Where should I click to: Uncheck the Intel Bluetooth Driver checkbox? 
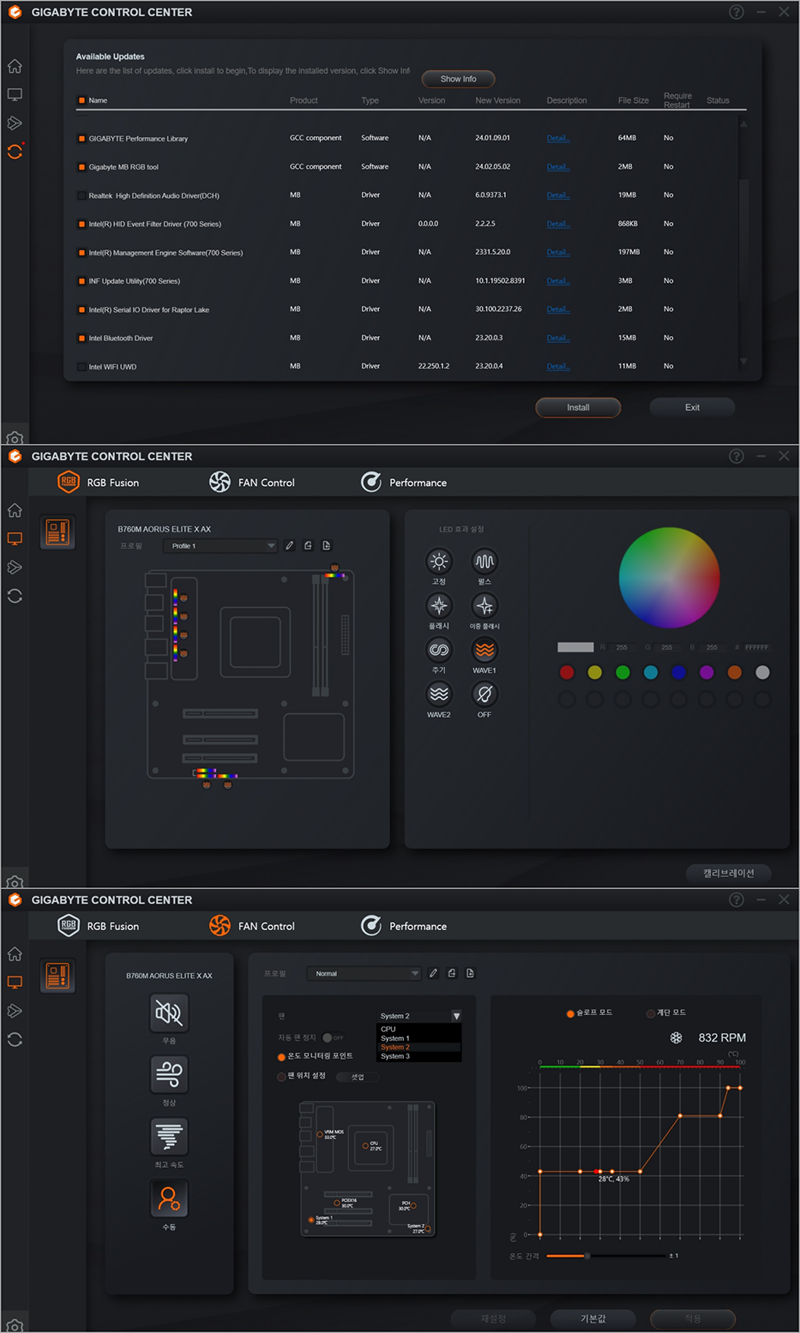pos(82,338)
